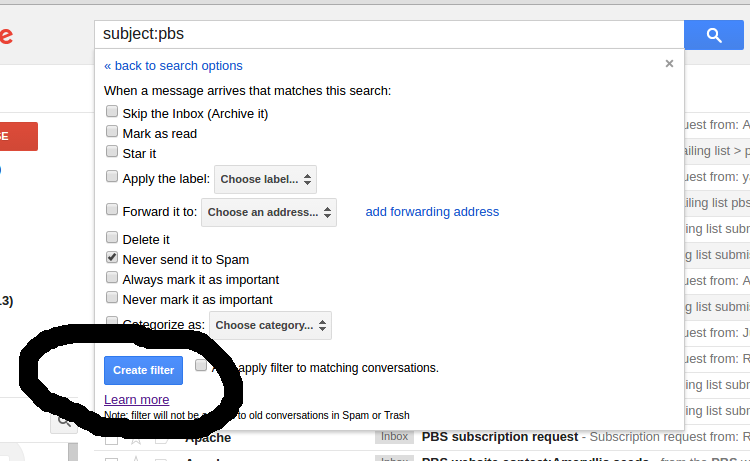Close the filter options dialog

[x=669, y=63]
